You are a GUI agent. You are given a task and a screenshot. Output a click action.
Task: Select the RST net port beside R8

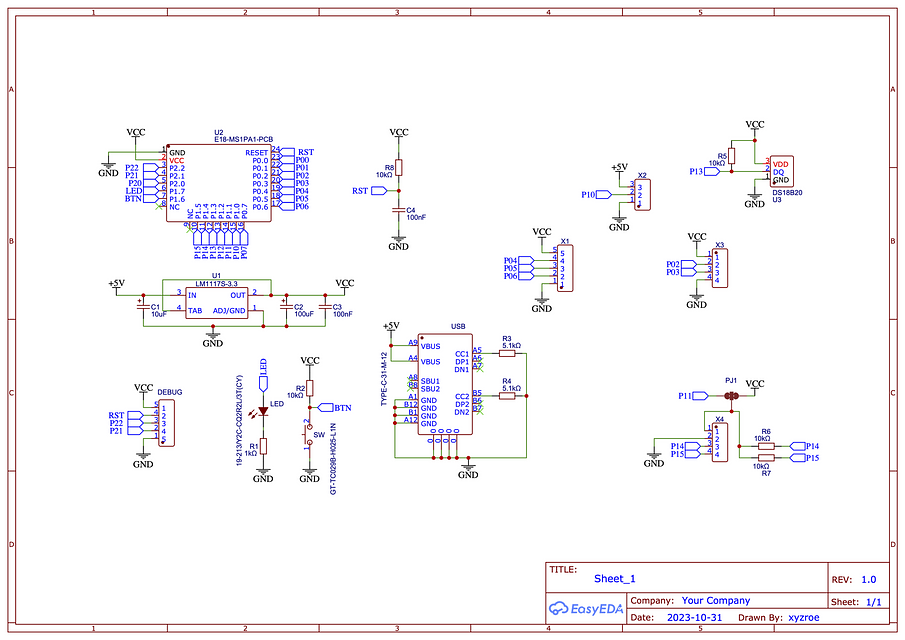click(x=379, y=190)
